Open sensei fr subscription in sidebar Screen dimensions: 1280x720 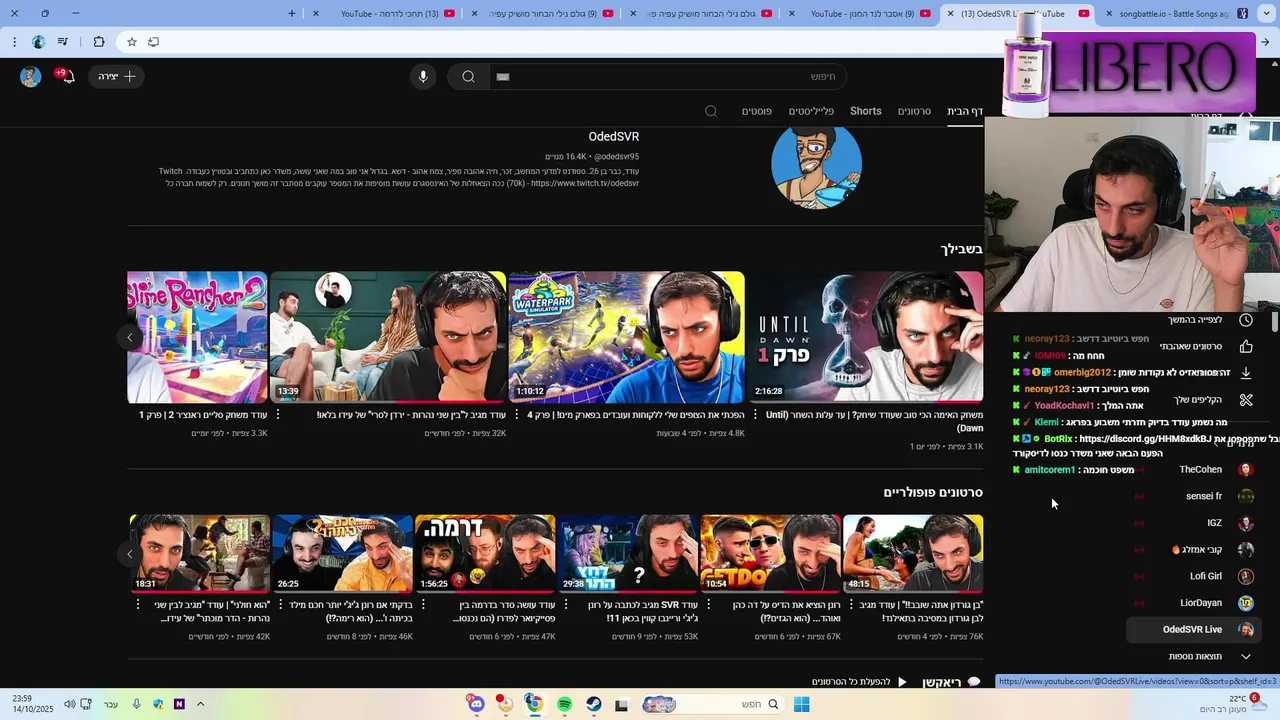(1193, 496)
